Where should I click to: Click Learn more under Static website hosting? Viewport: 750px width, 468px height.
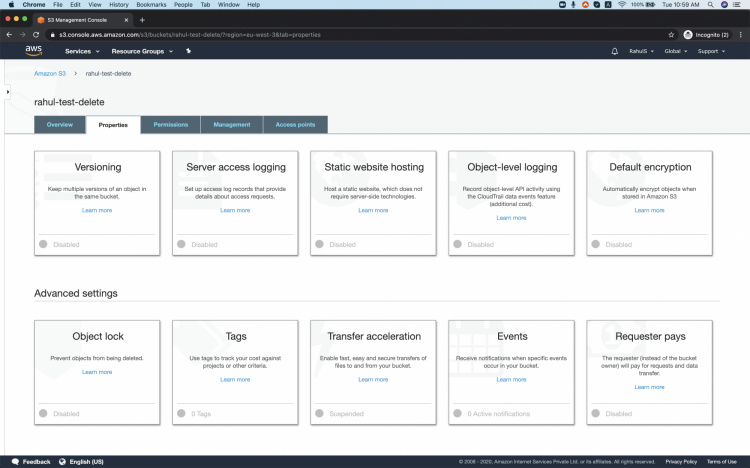[373, 210]
